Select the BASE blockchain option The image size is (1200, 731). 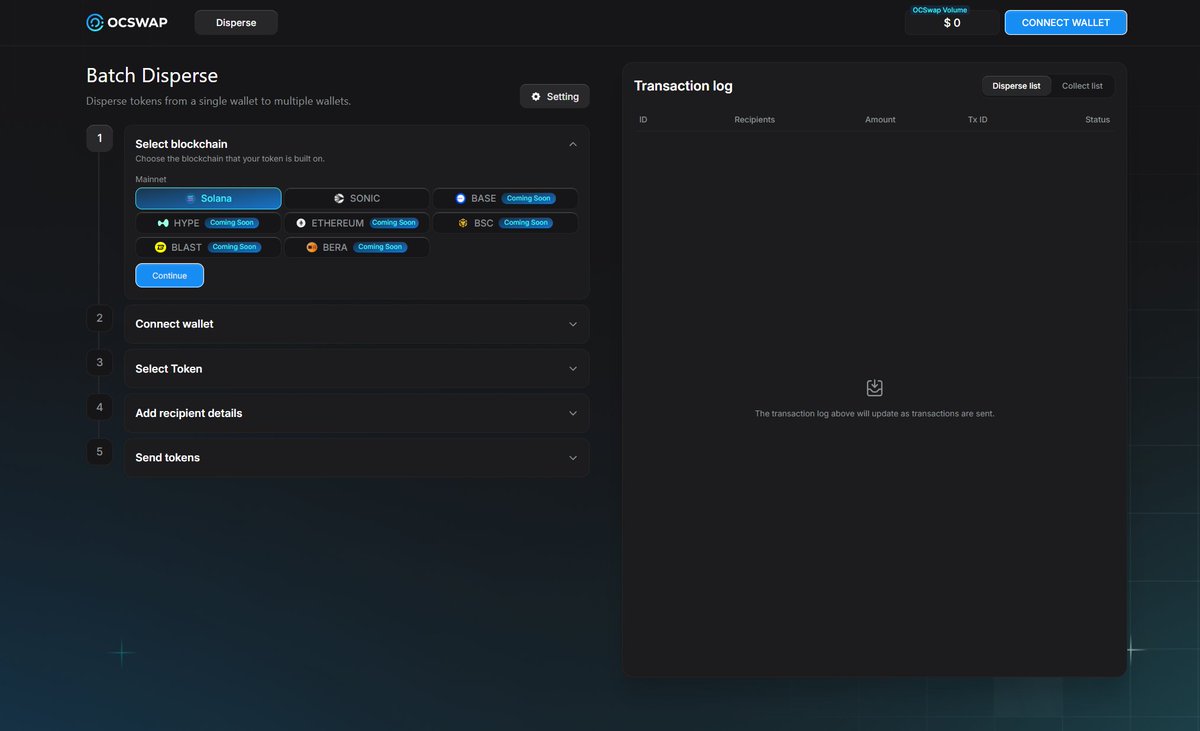pos(505,198)
